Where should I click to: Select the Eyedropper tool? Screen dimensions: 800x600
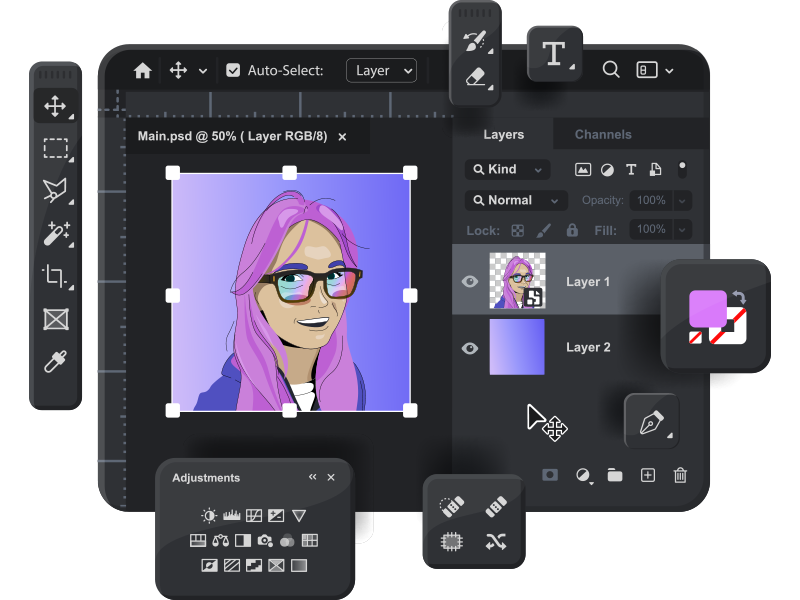point(55,361)
